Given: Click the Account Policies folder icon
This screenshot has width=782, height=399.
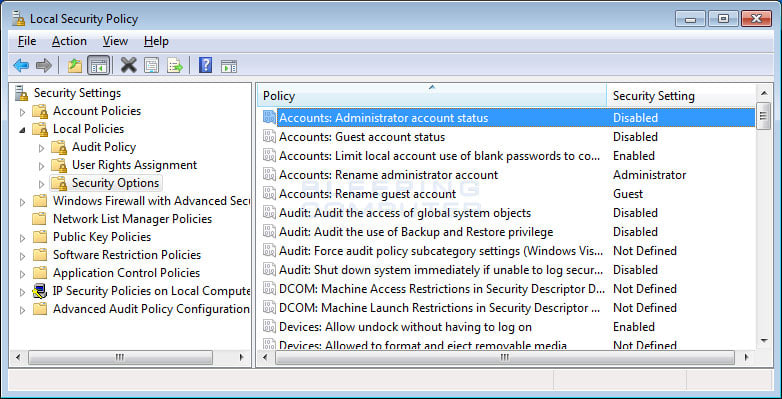Looking at the screenshot, I should [40, 111].
